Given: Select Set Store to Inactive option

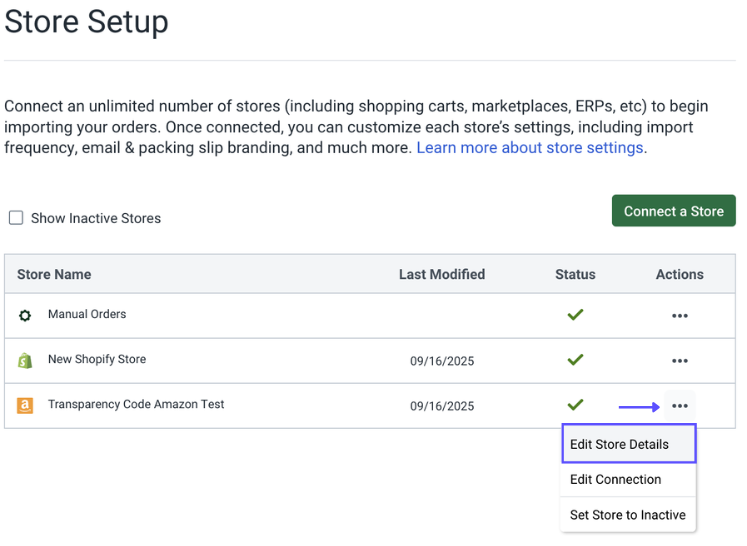Looking at the screenshot, I should (629, 515).
